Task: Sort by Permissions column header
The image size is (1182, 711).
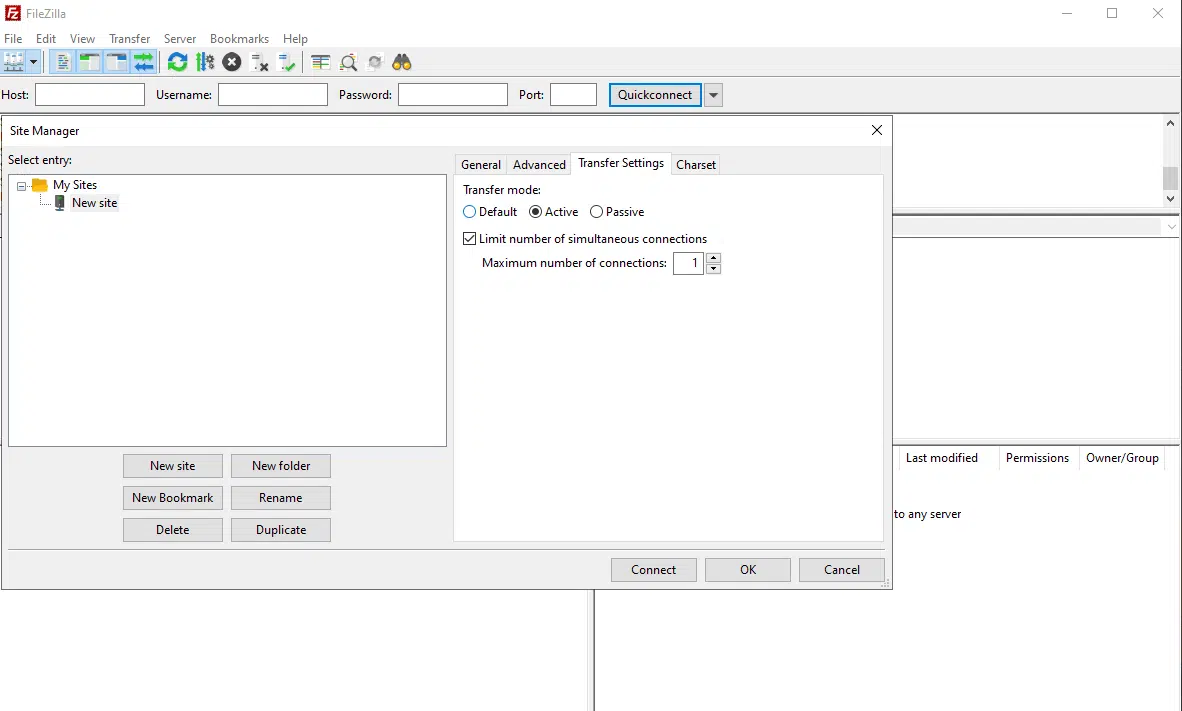Action: [x=1037, y=458]
